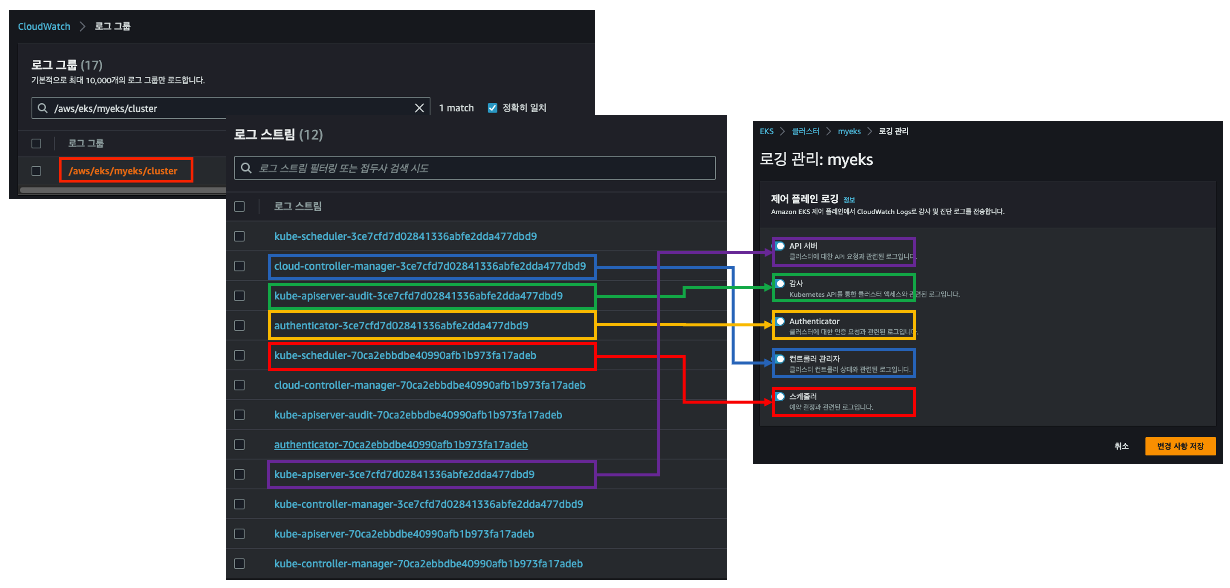Open kube-scheduler-70ca2ebbdbe log stream
The height and width of the screenshot is (588, 1230).
pyautogui.click(x=405, y=355)
